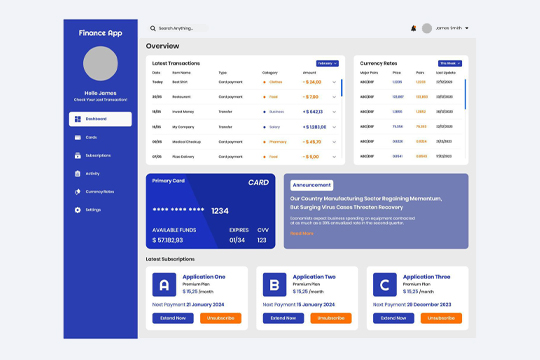Click Extend Now for Application Two
540x360 pixels.
pyautogui.click(x=283, y=318)
